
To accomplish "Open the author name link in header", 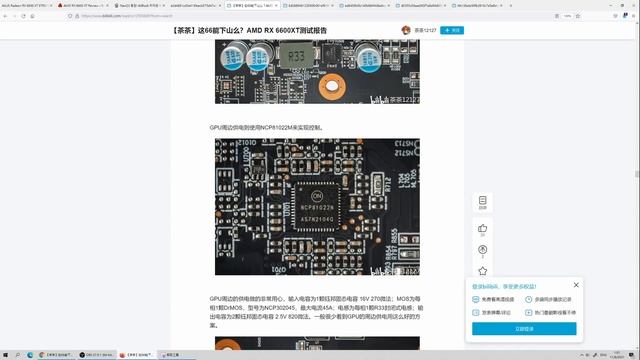I will pyautogui.click(x=425, y=30).
